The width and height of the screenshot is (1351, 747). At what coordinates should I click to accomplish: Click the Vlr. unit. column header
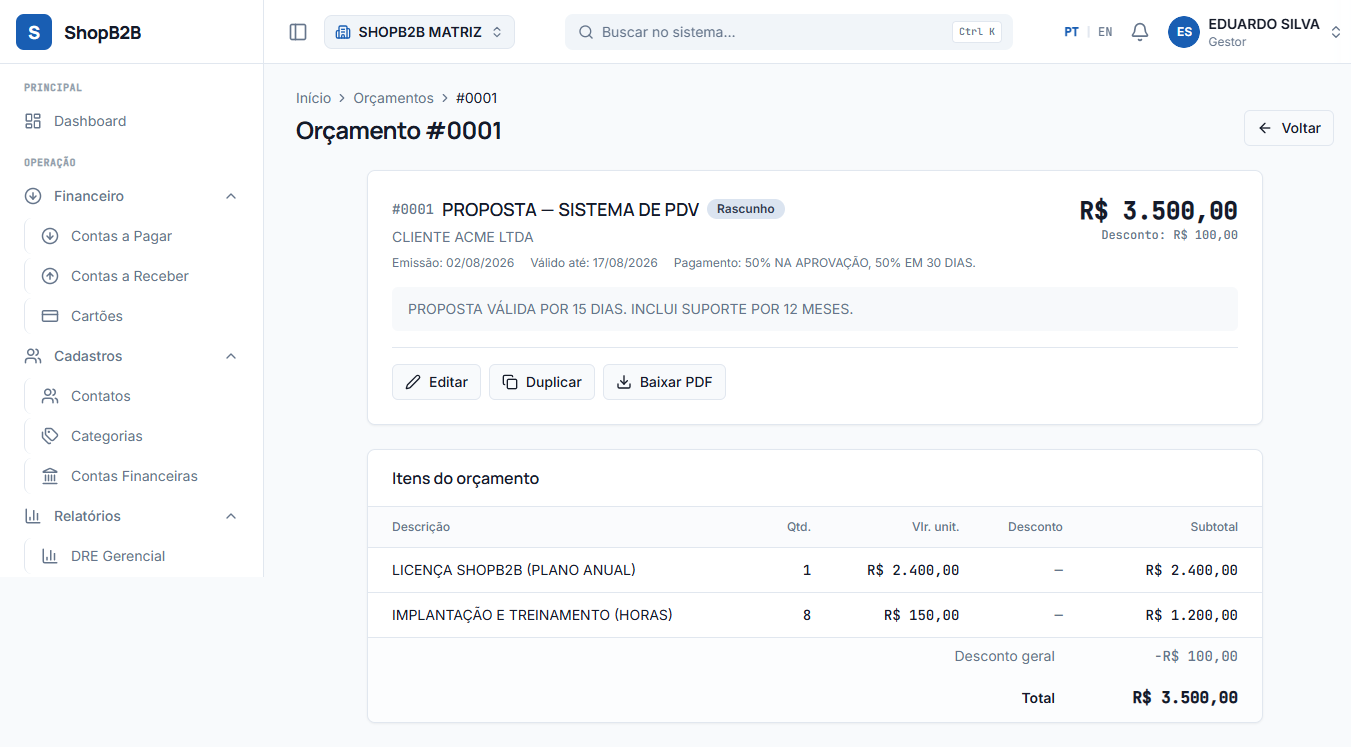(936, 527)
